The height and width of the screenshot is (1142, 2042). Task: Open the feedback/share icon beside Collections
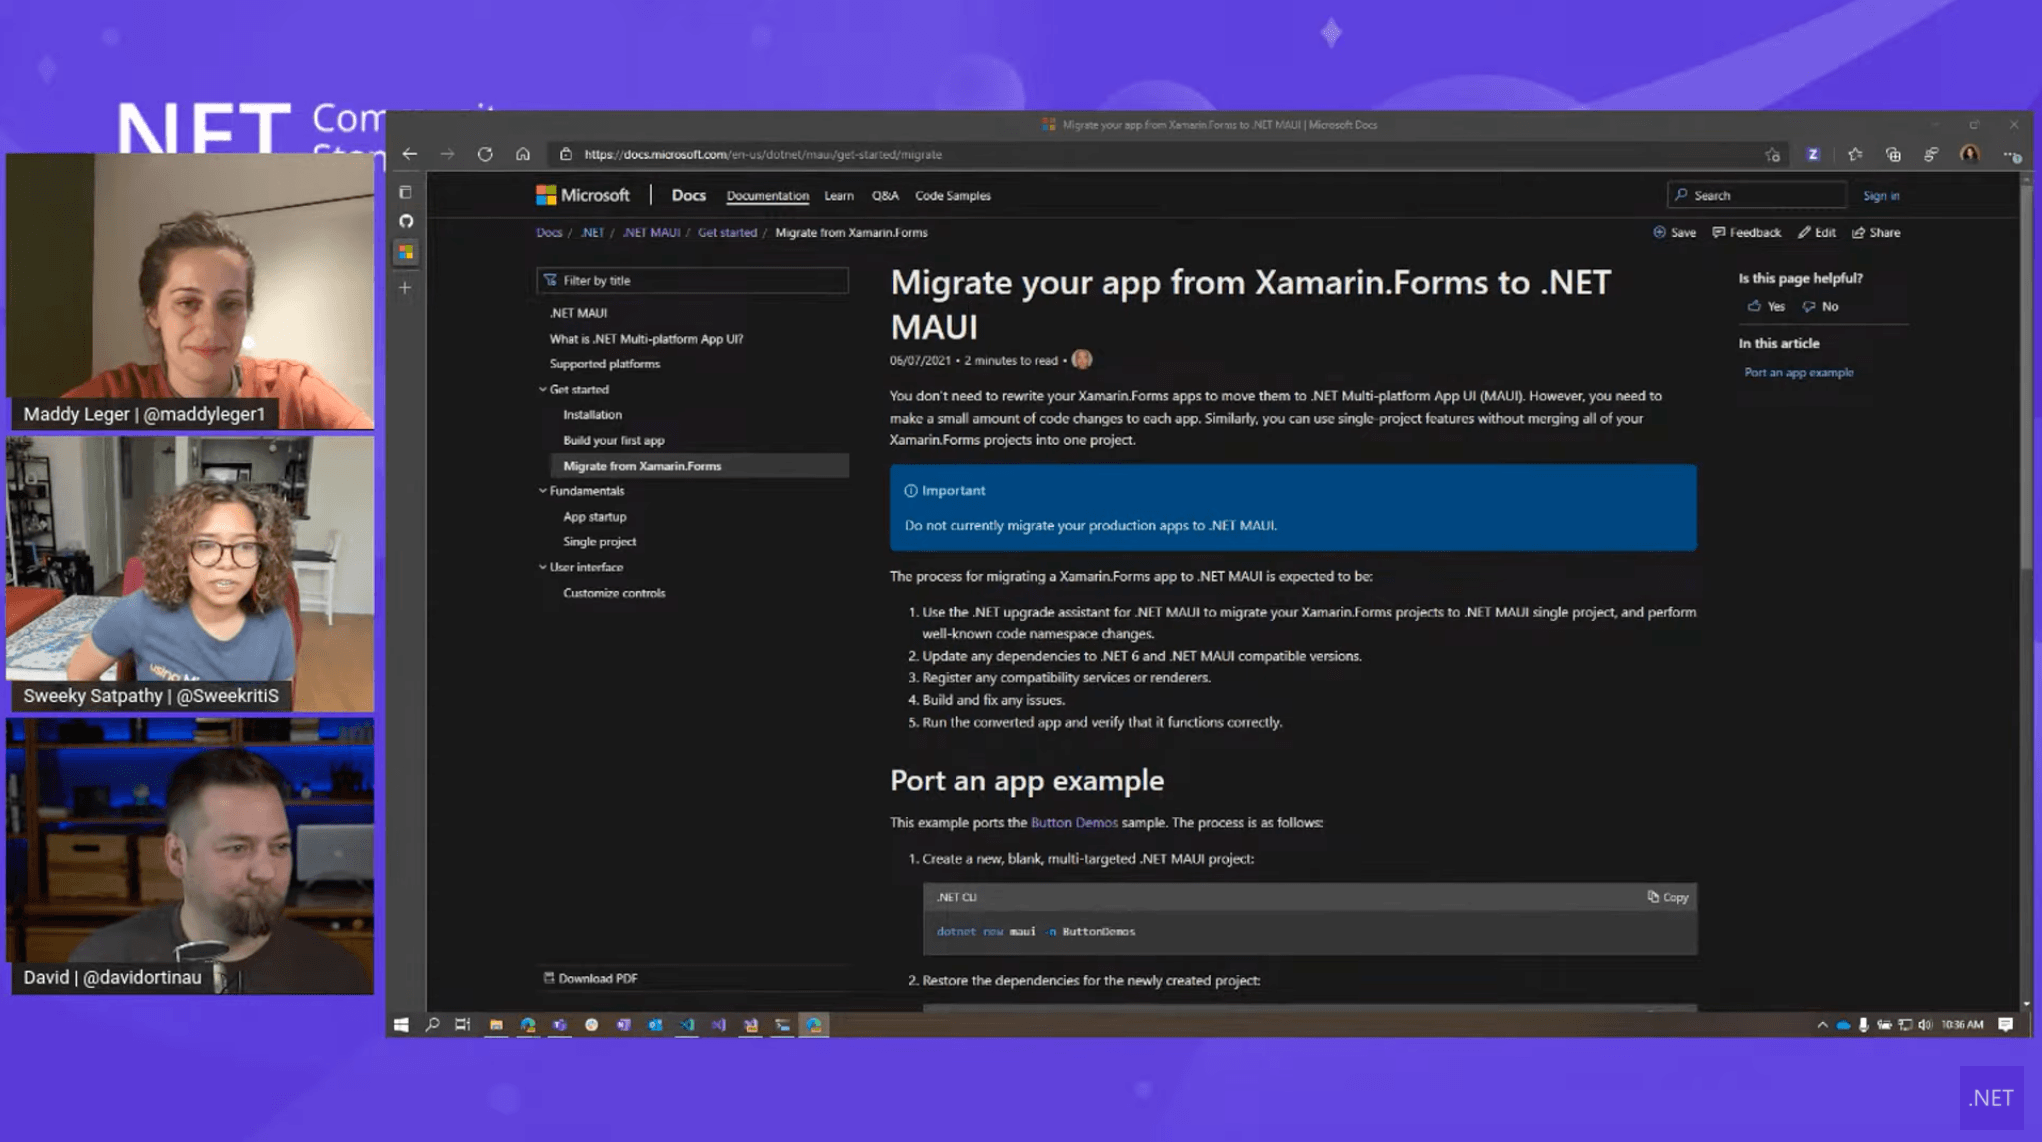(x=1931, y=154)
